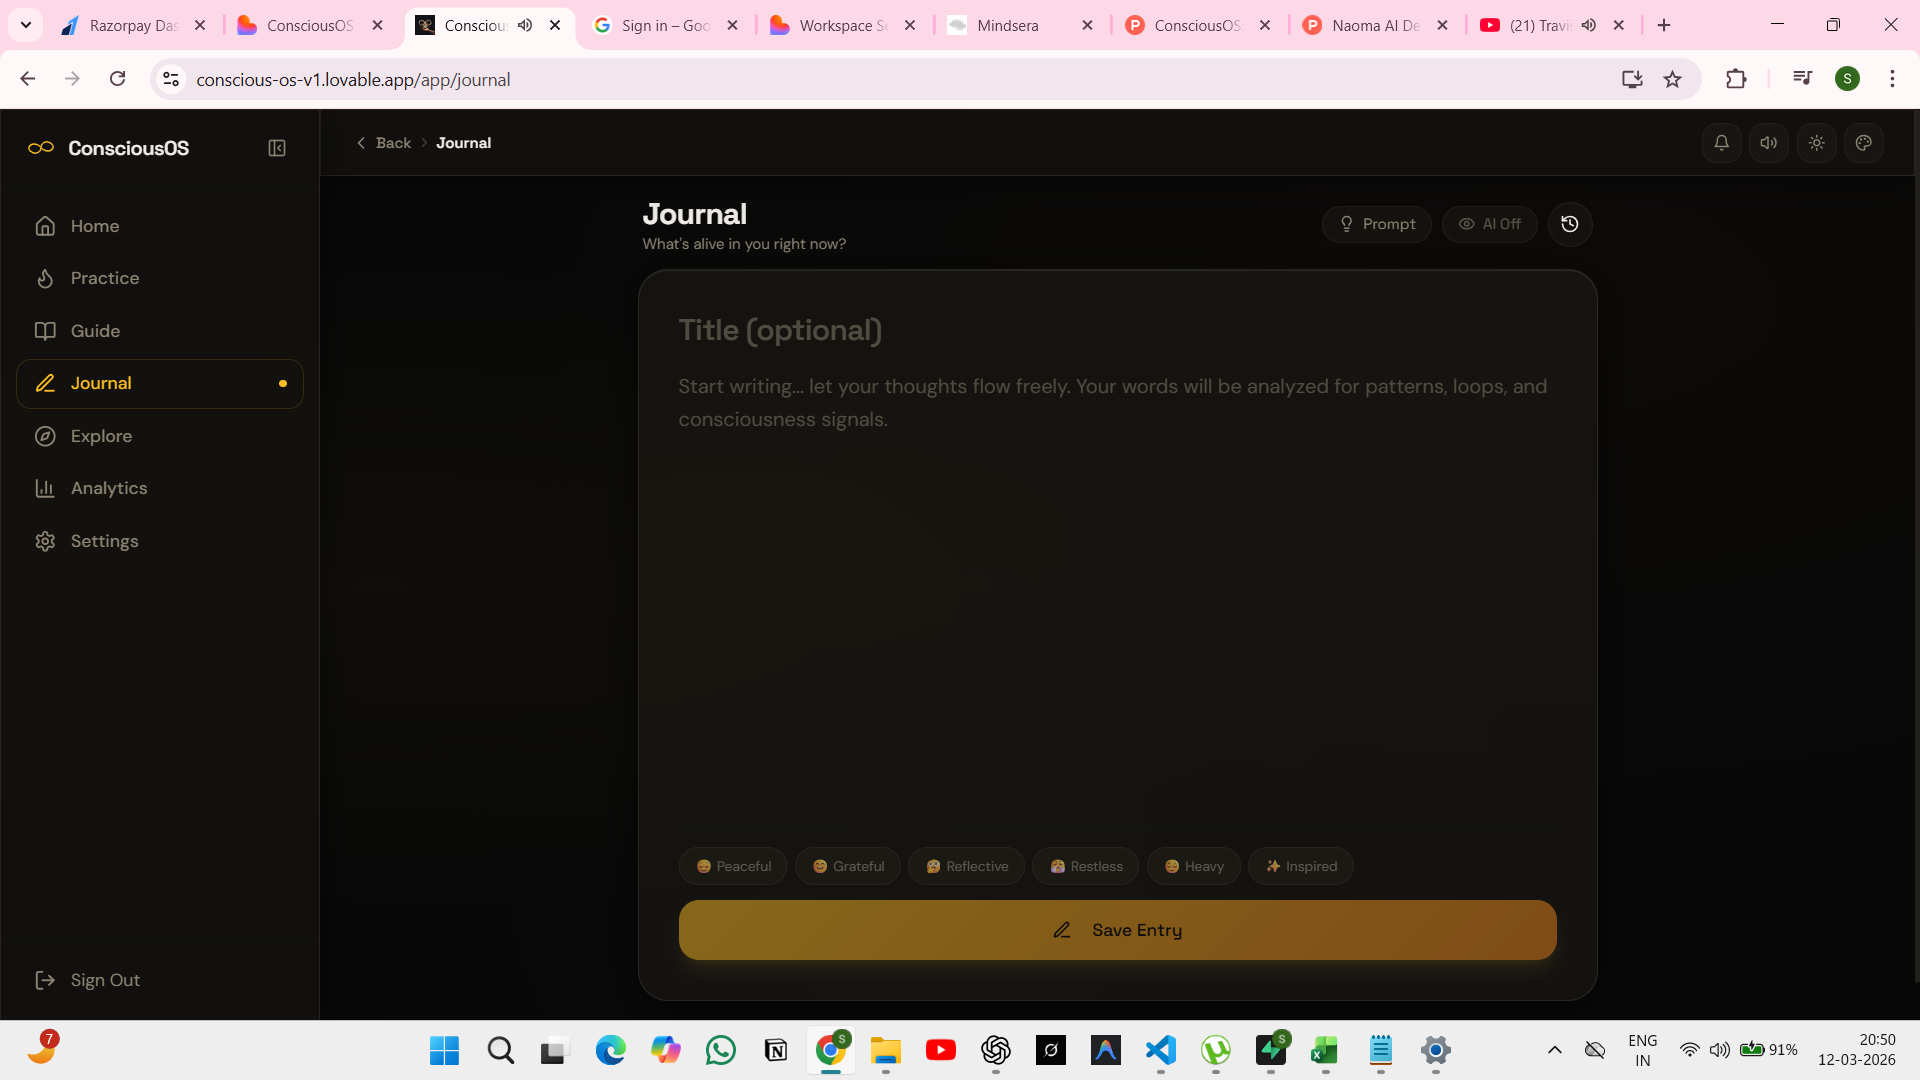Open Chrome three-dot menu
This screenshot has width=1920, height=1080.
click(x=1892, y=79)
